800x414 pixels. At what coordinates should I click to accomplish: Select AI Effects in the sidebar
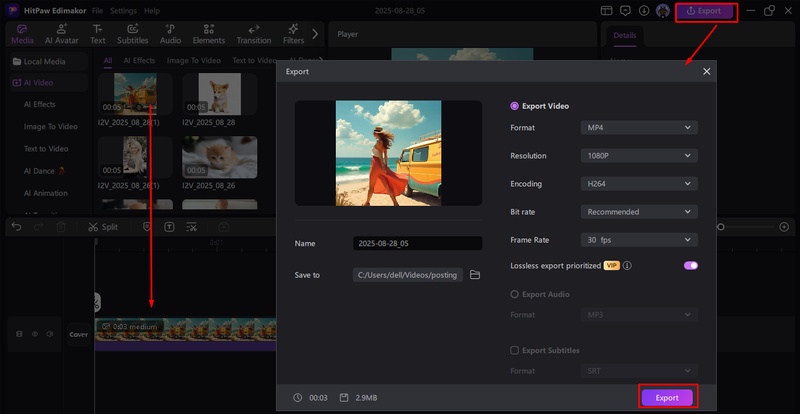40,104
